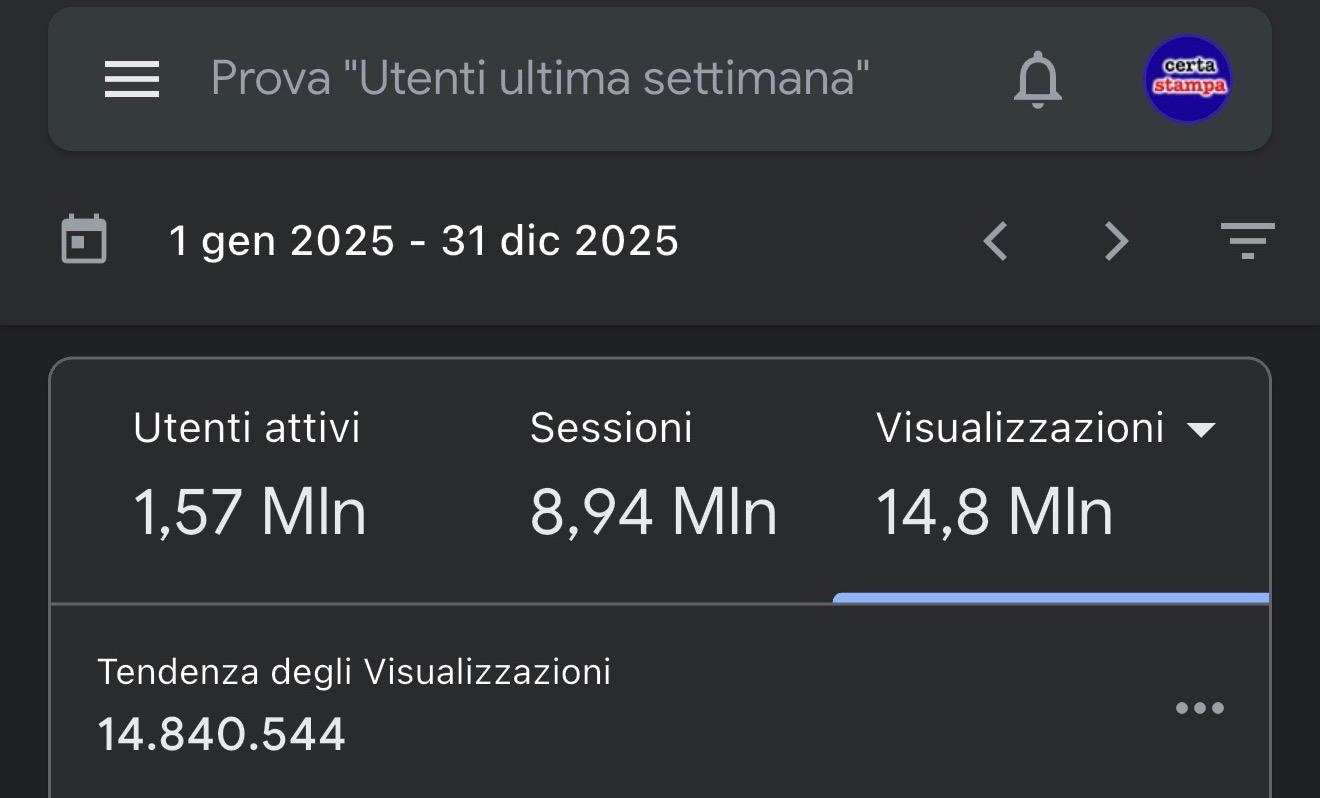
Task: Open the hamburger navigation menu
Action: (x=132, y=79)
